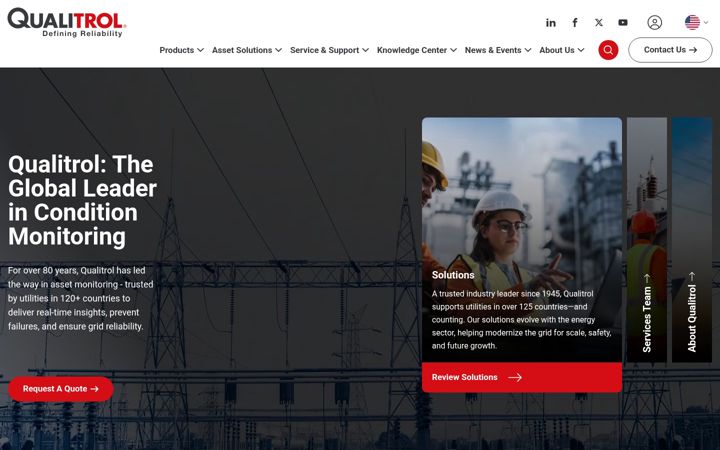Open the About Us menu
Viewport: 720px width, 450px height.
pos(562,50)
